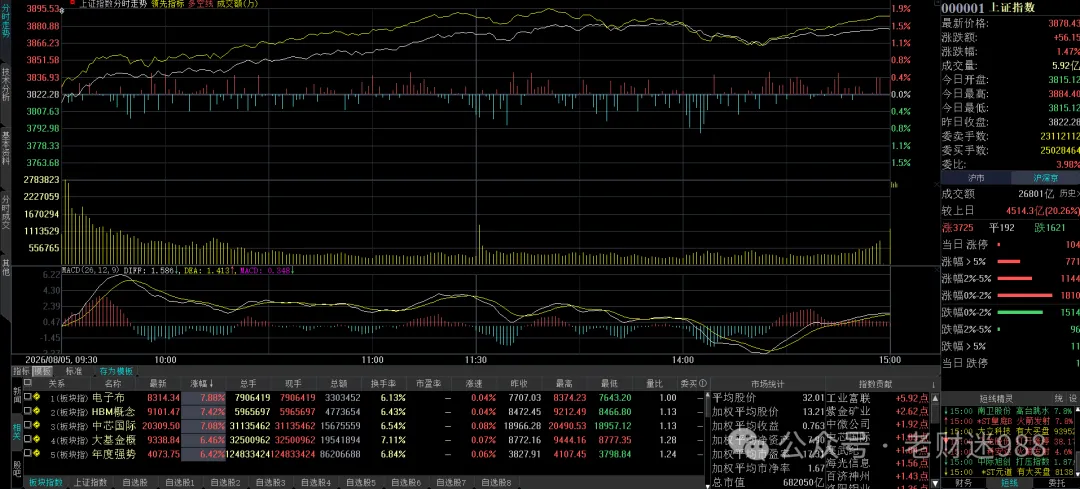Open the 统 statistics icon in 短线精灵
The image size is (1080, 489).
[1059, 398]
